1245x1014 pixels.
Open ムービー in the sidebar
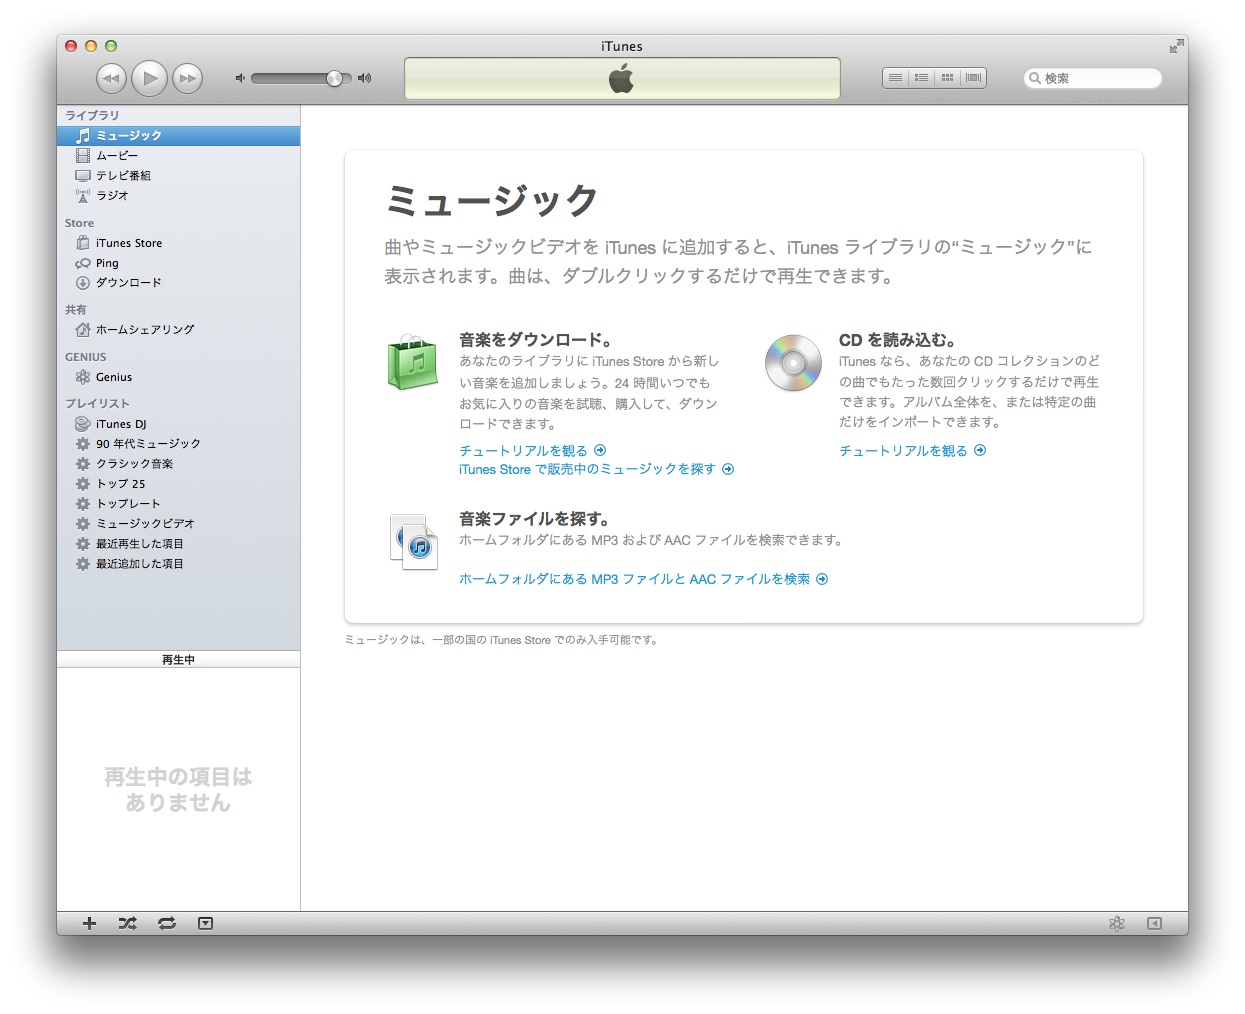point(178,156)
